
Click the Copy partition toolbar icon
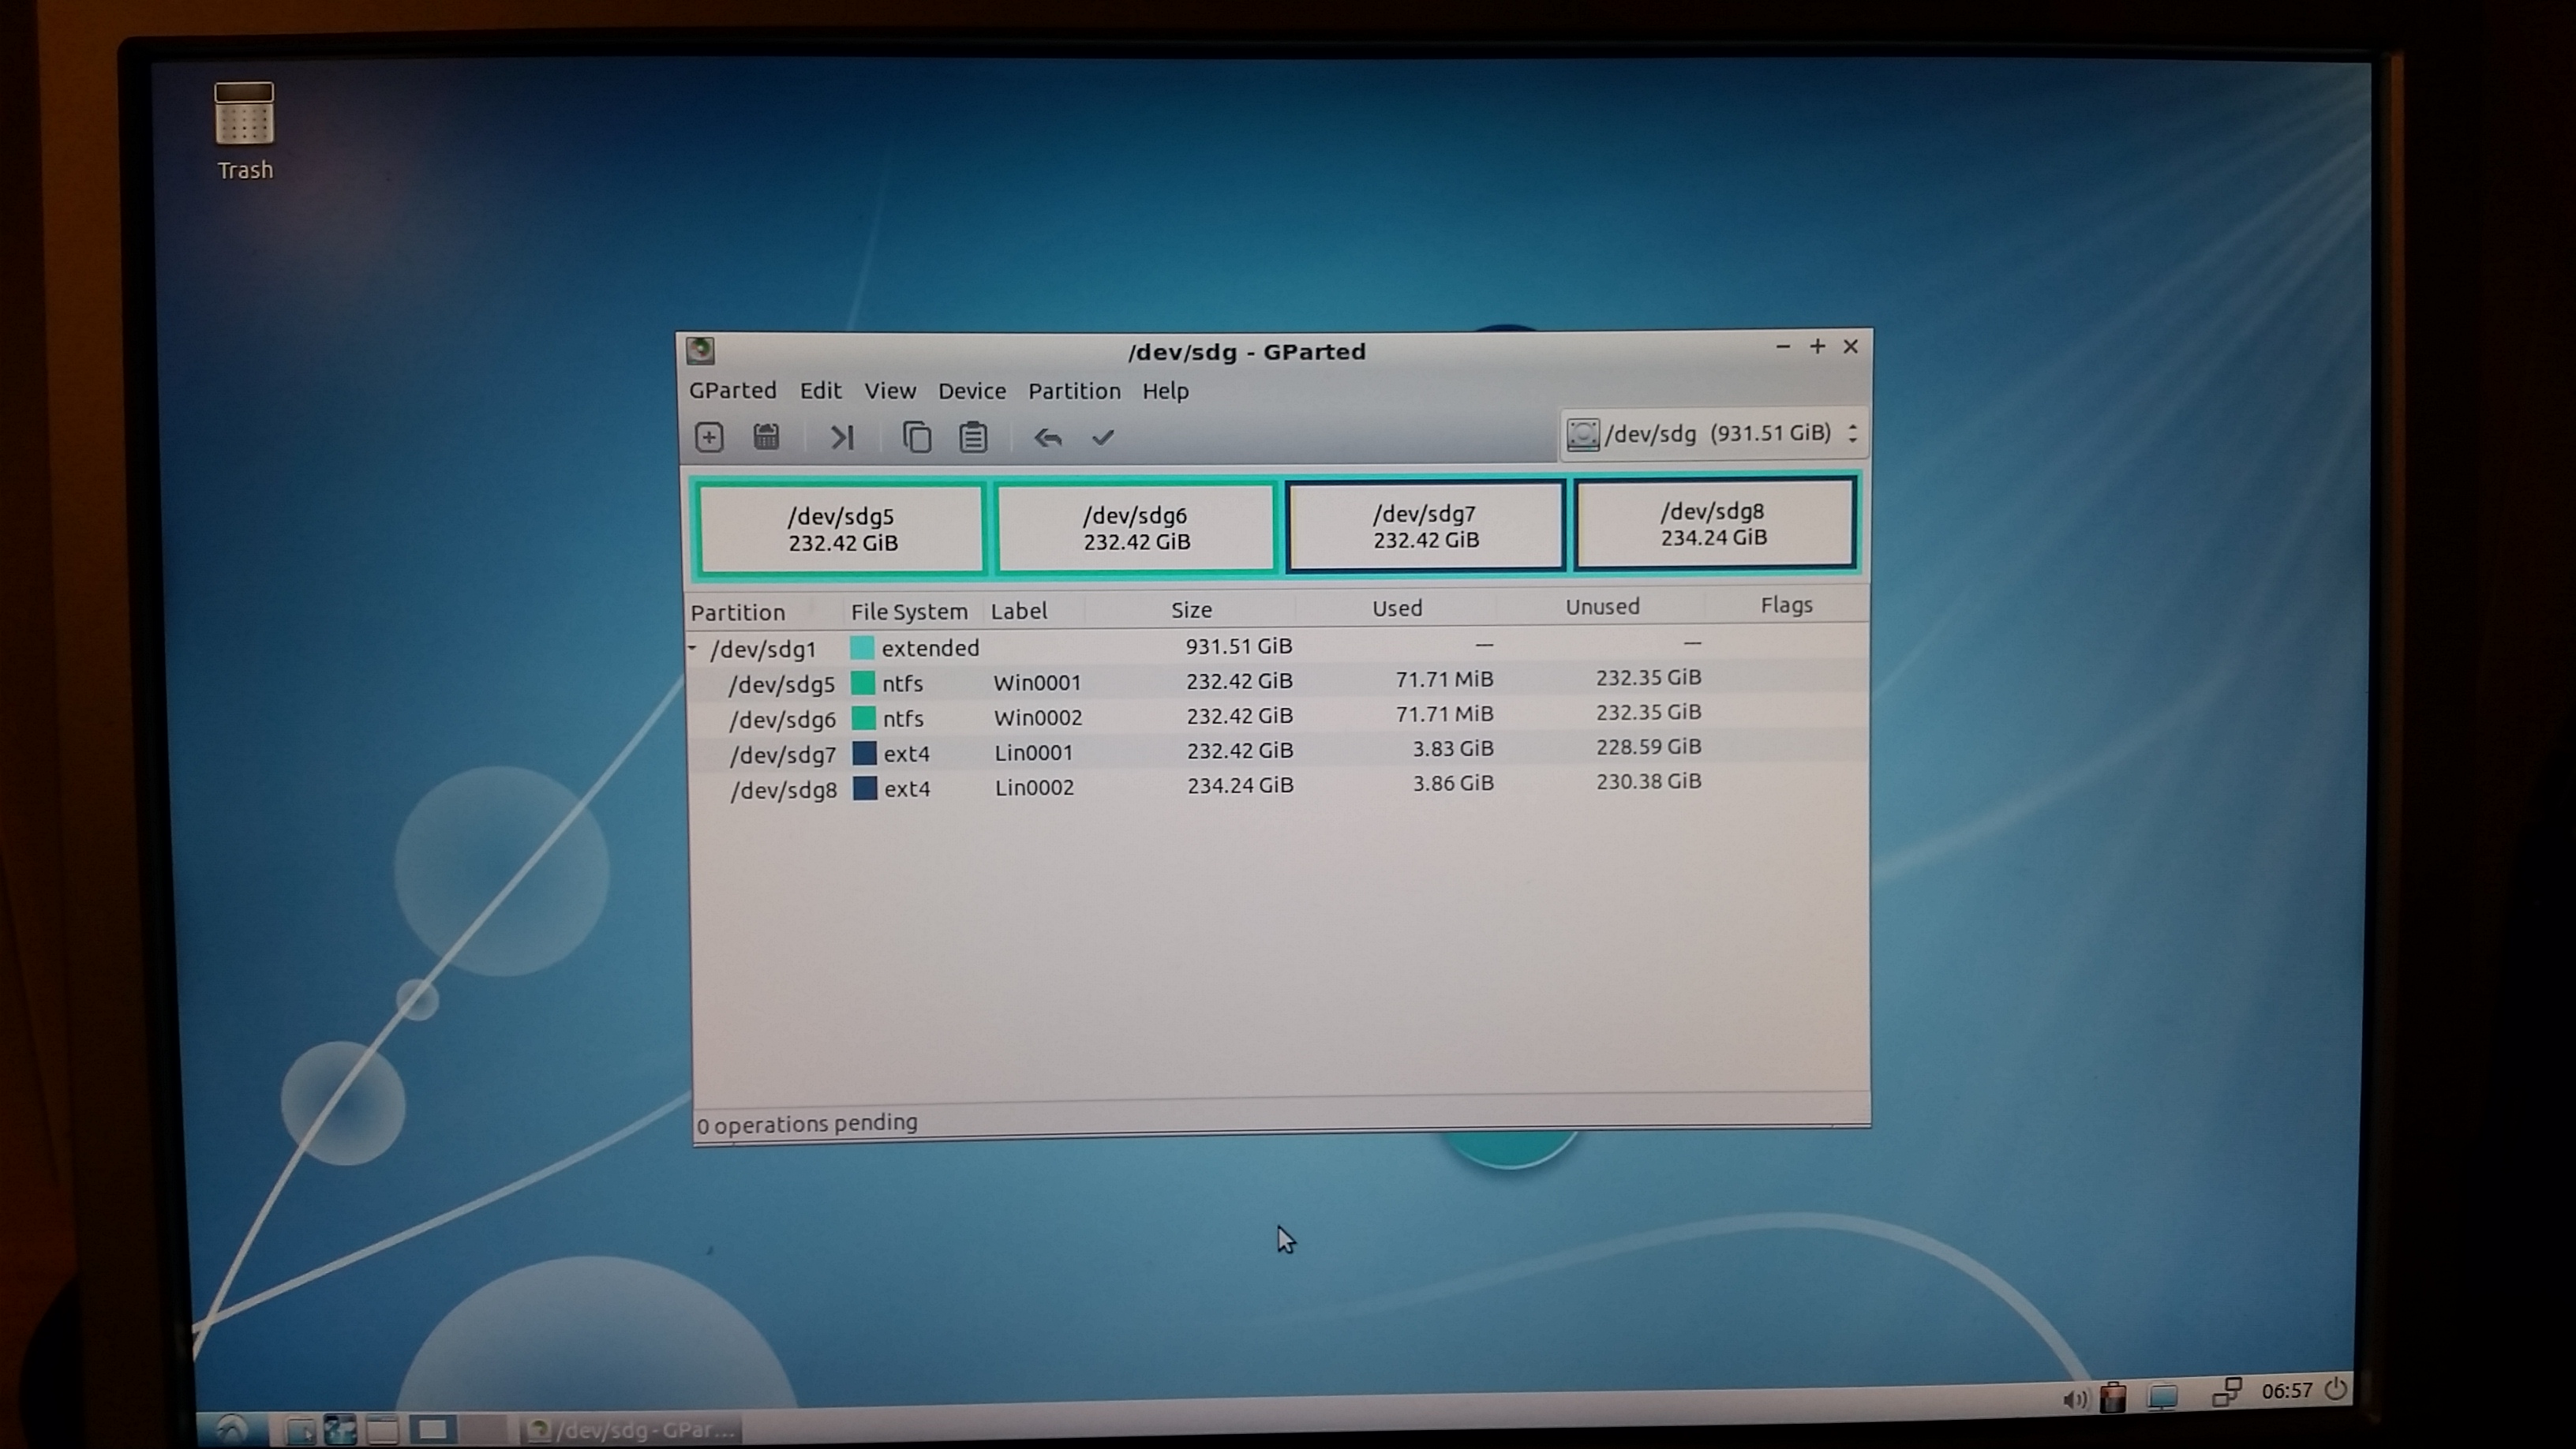coord(916,437)
